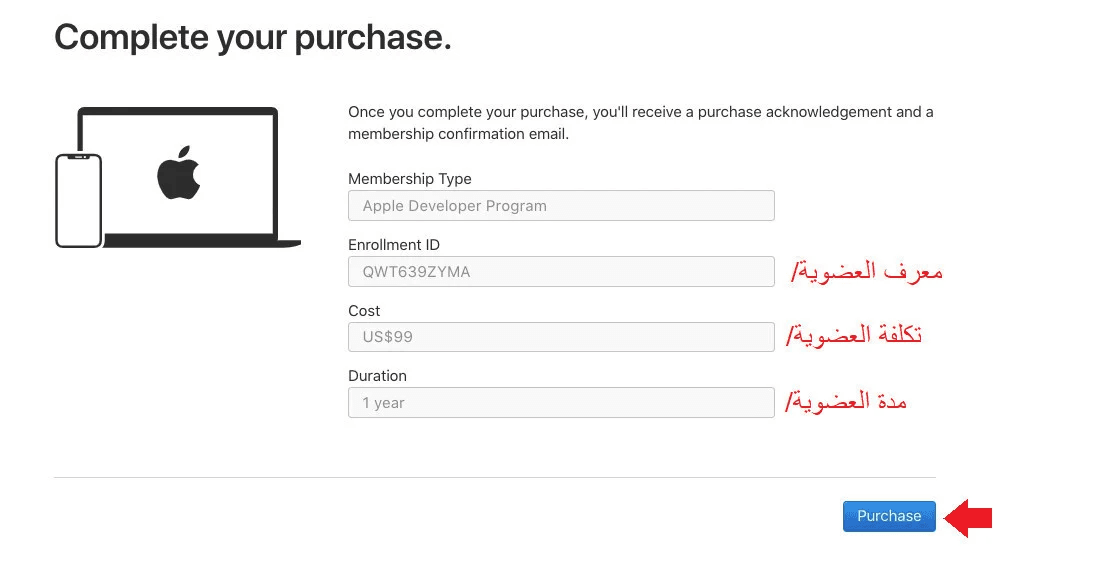Screen dimensions: 1108x568
Task: Click the purchase acknowledgement description paragraph
Action: 640,123
